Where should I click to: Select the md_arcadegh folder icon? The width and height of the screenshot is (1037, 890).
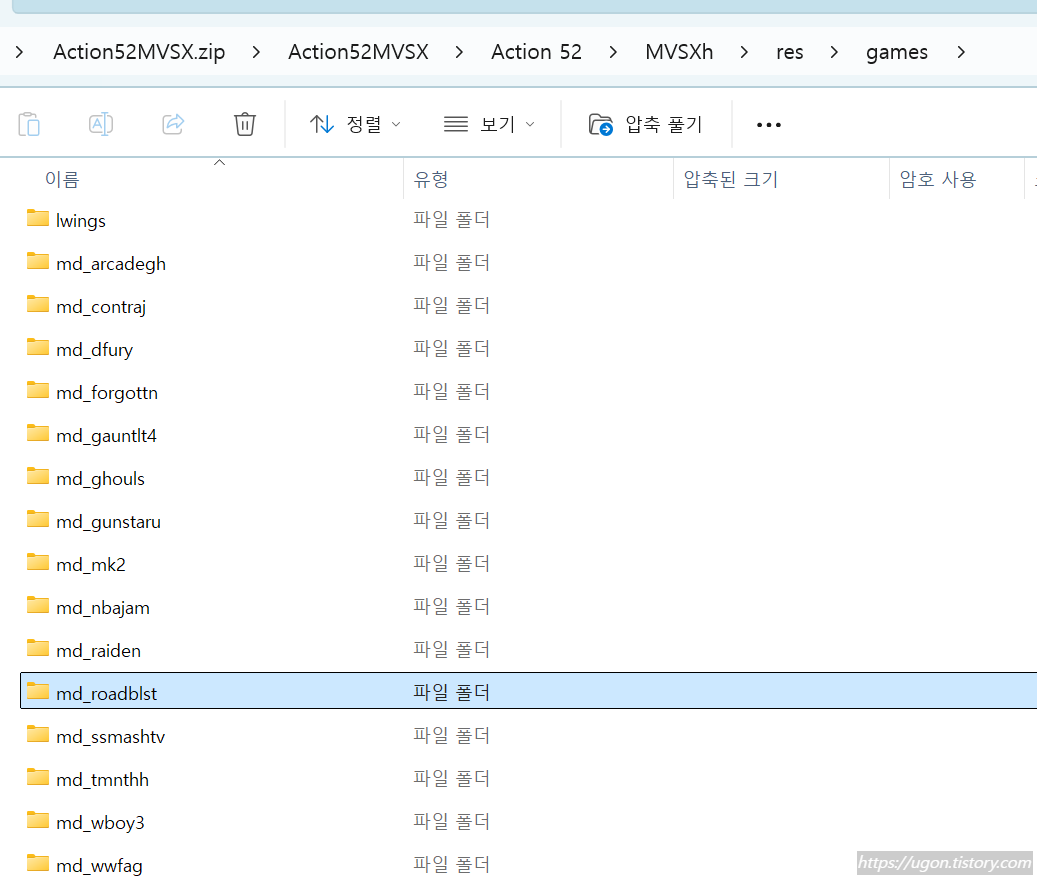(38, 261)
